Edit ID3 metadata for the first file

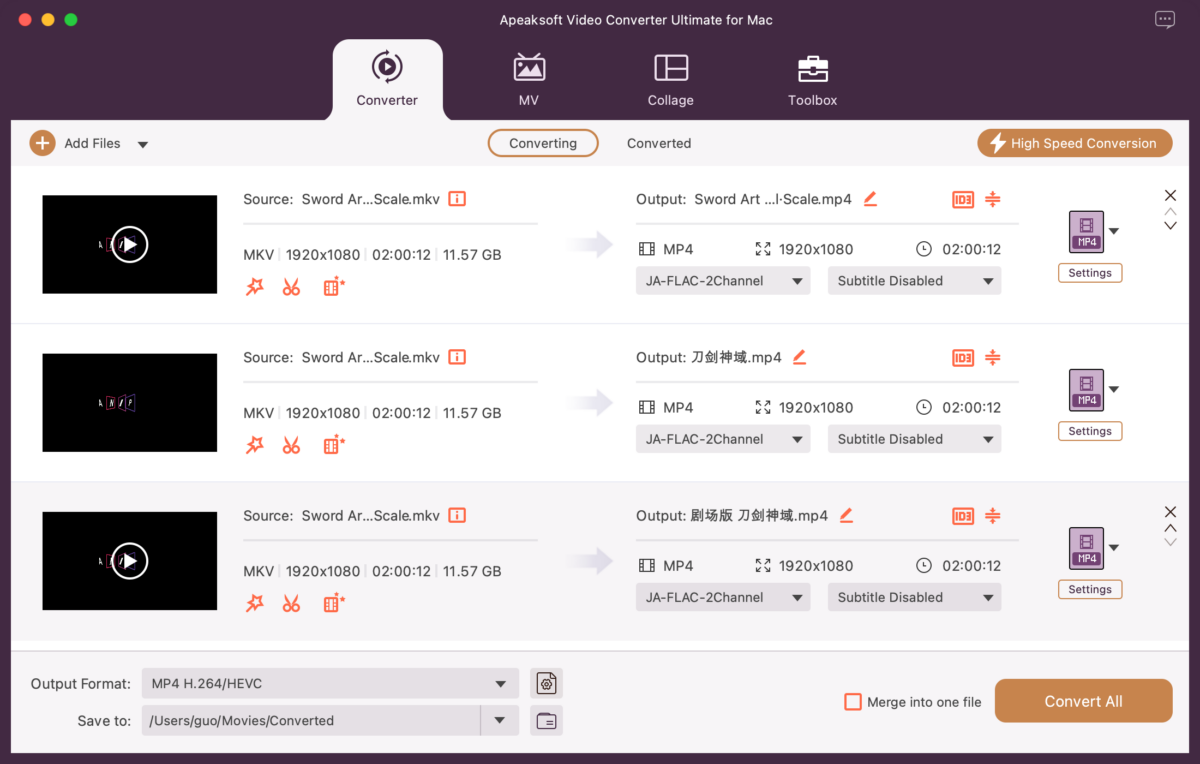point(962,199)
